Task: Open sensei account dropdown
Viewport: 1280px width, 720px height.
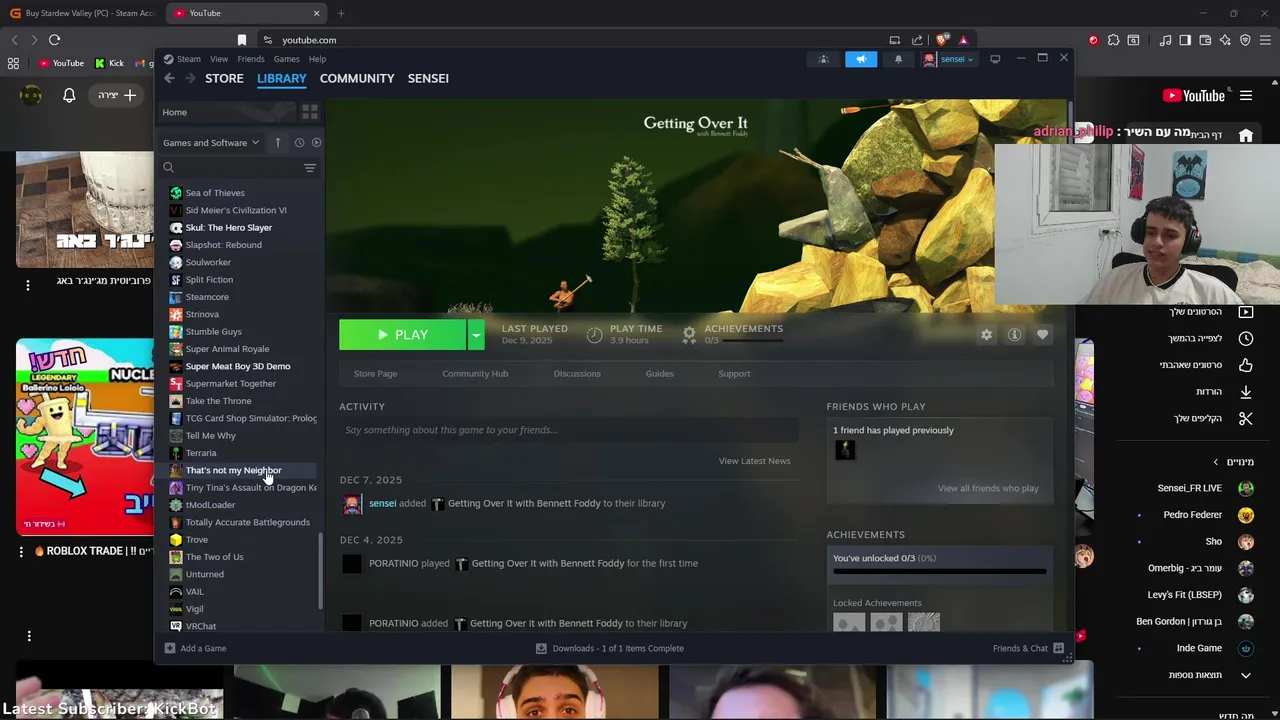Action: coord(951,59)
